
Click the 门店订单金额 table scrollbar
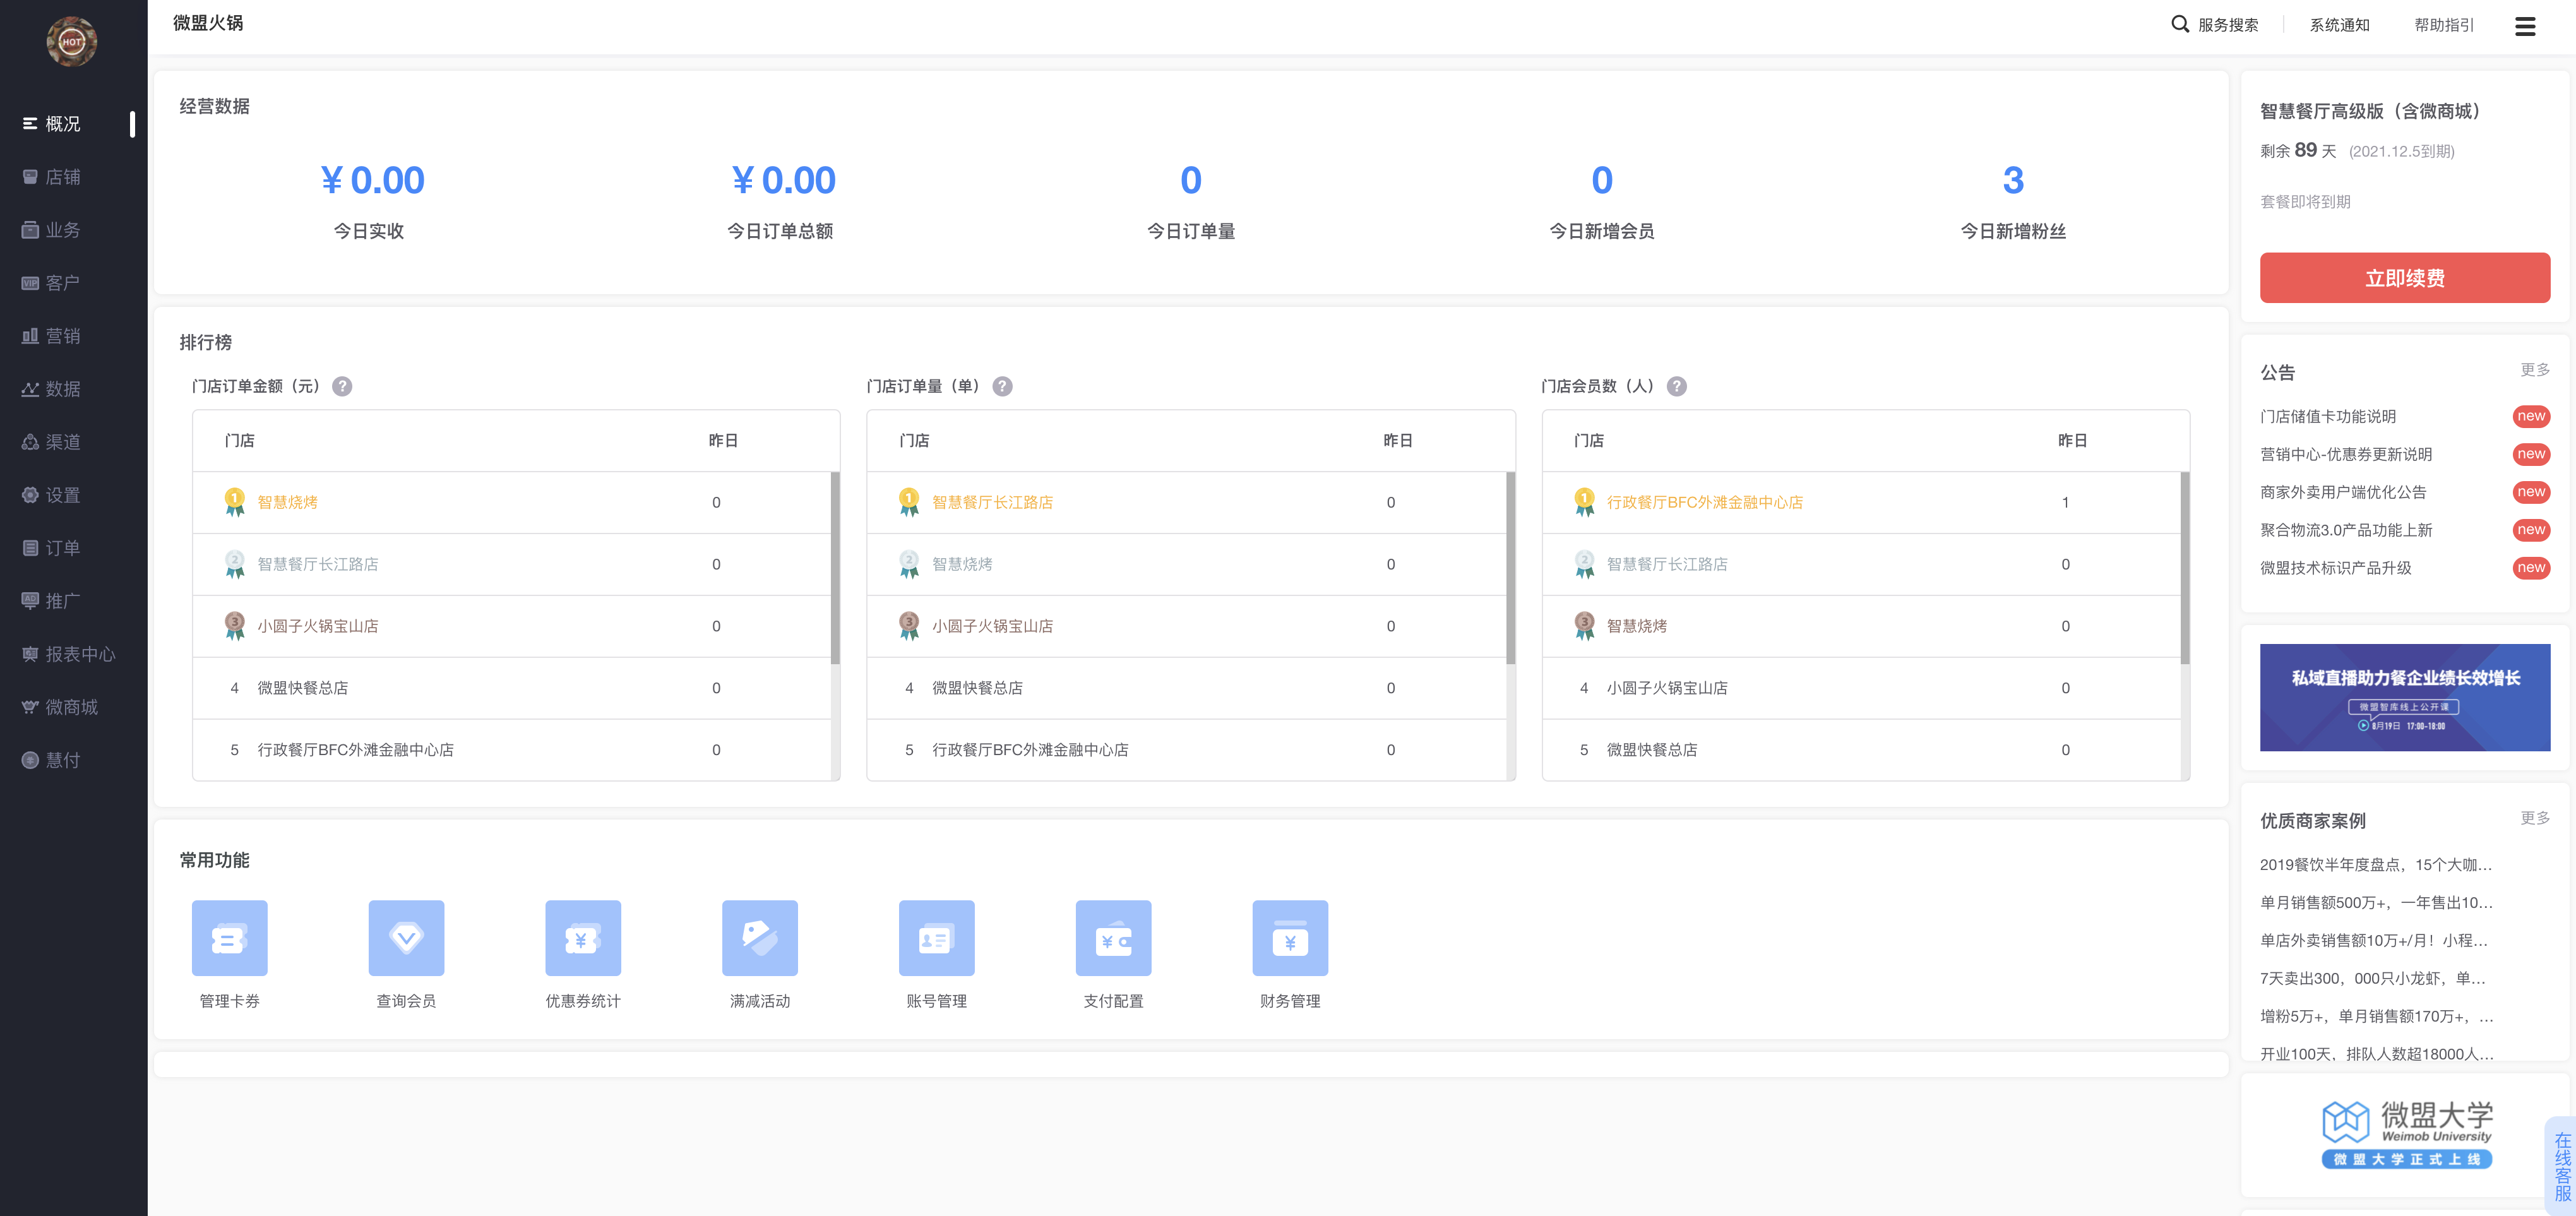[x=835, y=566]
